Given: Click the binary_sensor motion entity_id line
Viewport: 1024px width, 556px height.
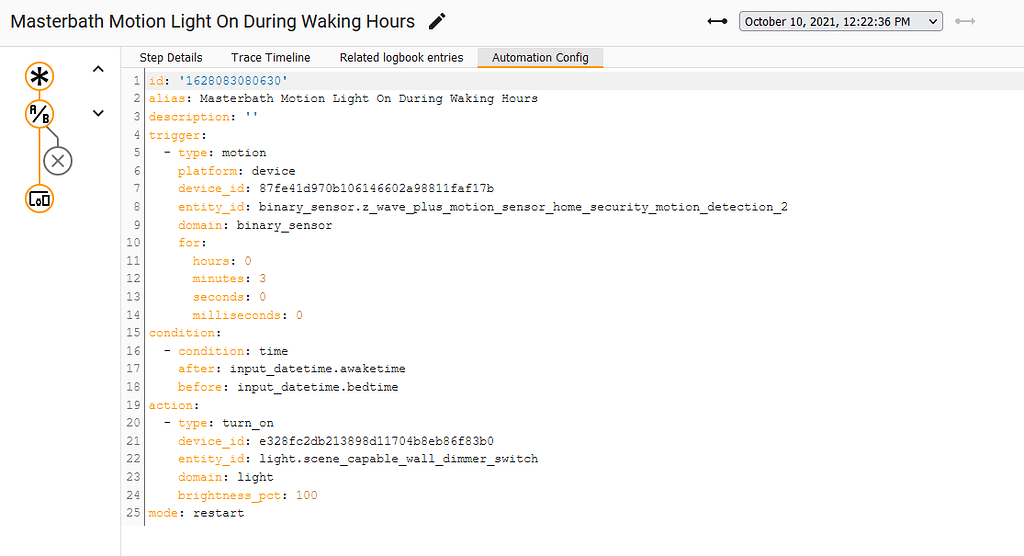Looking at the screenshot, I should pyautogui.click(x=483, y=207).
